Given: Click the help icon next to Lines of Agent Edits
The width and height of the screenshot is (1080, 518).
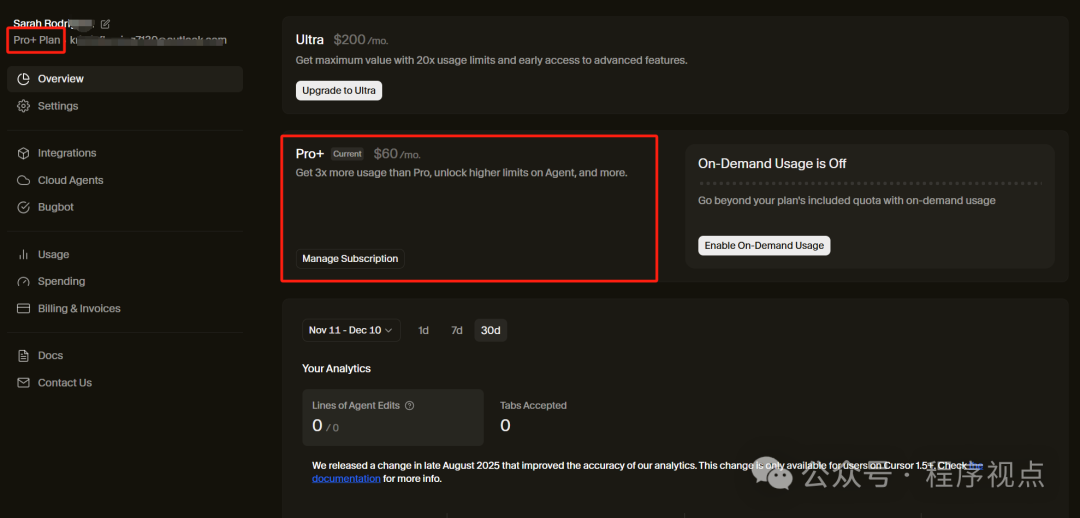Looking at the screenshot, I should [410, 406].
